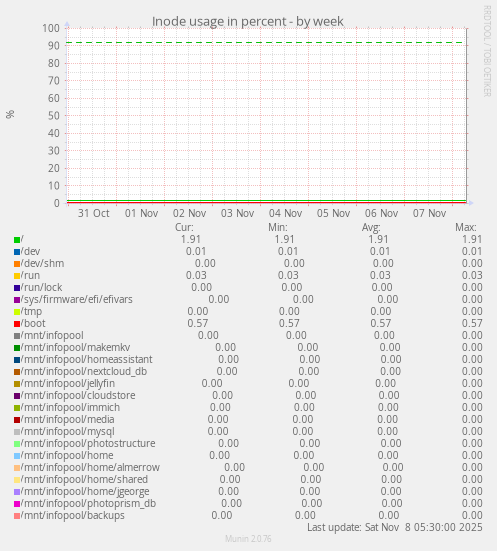Click the Max: column header
This screenshot has width=497, height=551.
click(x=466, y=227)
